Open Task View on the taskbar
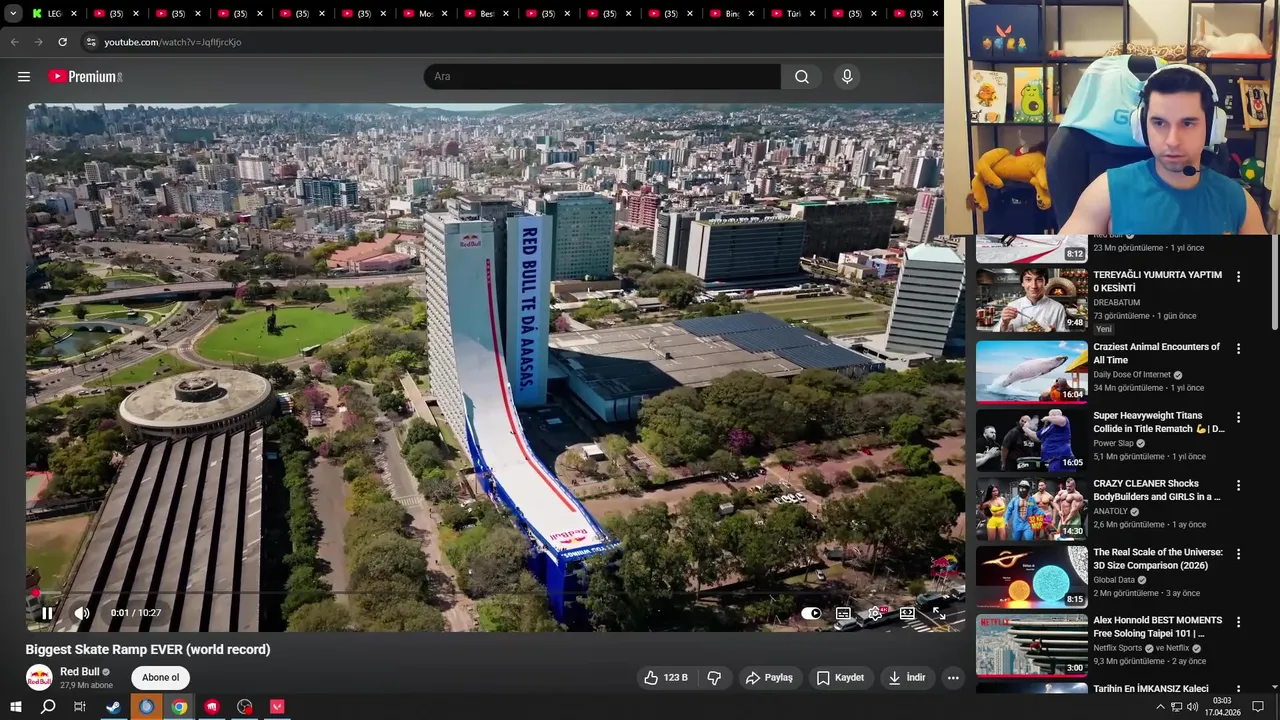 pos(80,707)
